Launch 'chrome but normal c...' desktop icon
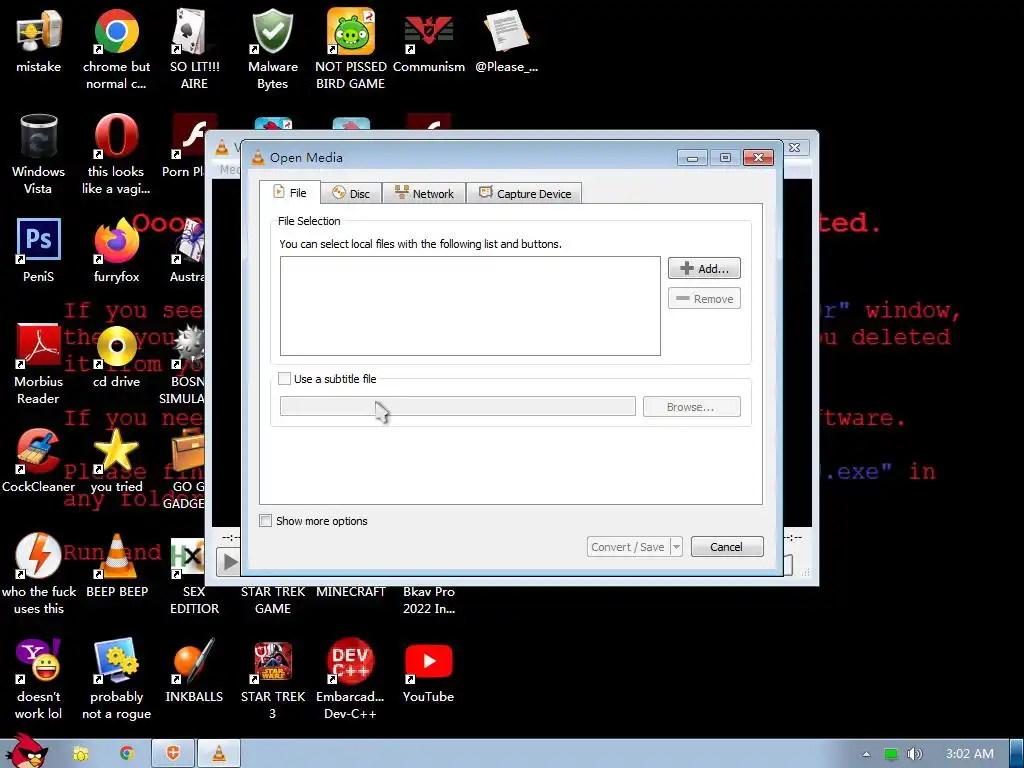 point(116,49)
